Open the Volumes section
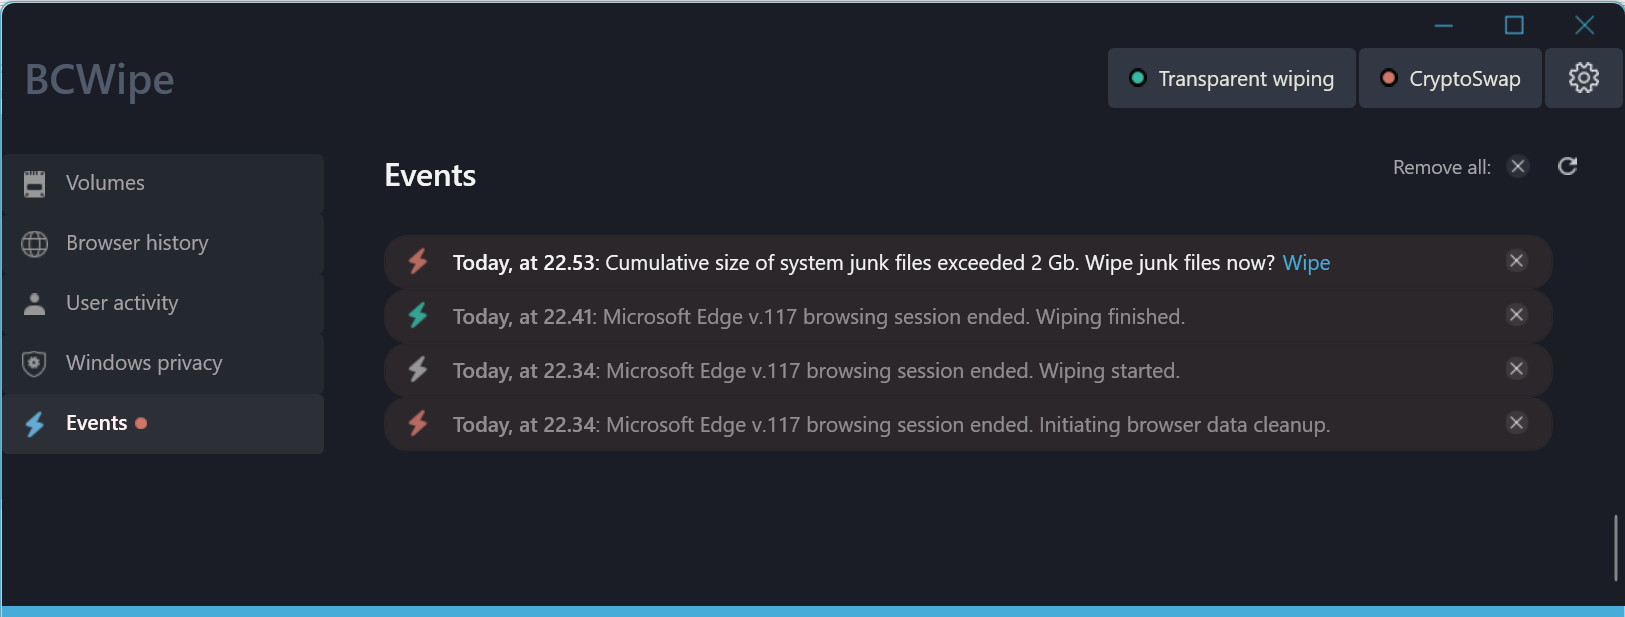The width and height of the screenshot is (1625, 617). [x=163, y=183]
